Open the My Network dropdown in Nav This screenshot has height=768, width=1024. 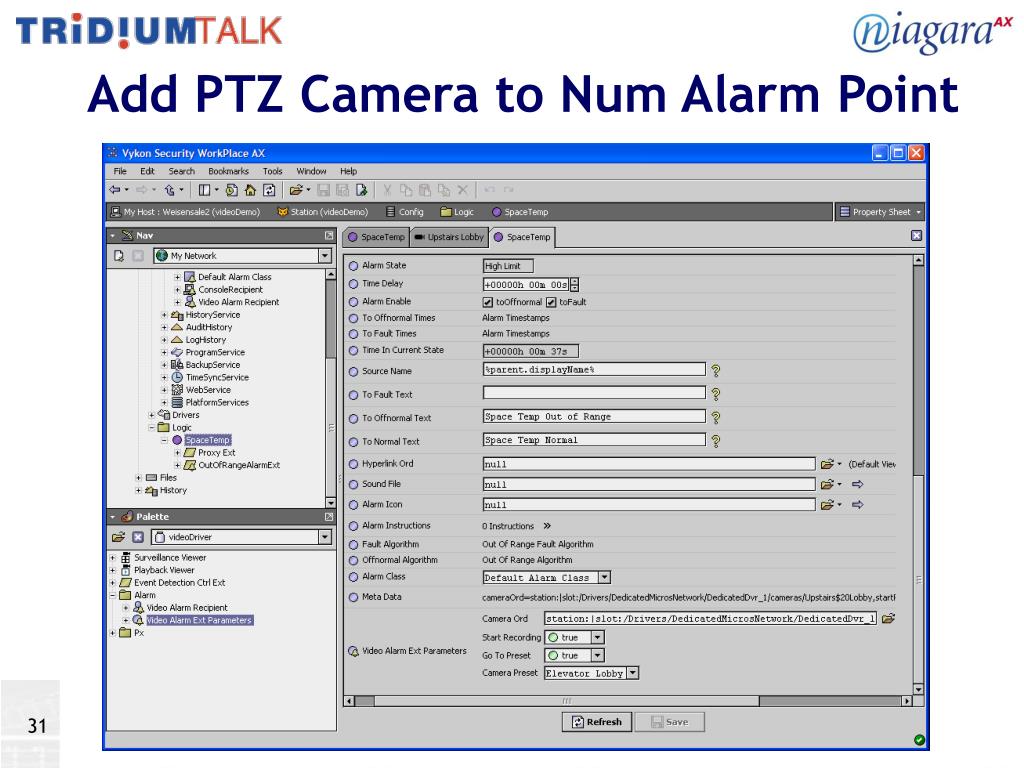[325, 256]
